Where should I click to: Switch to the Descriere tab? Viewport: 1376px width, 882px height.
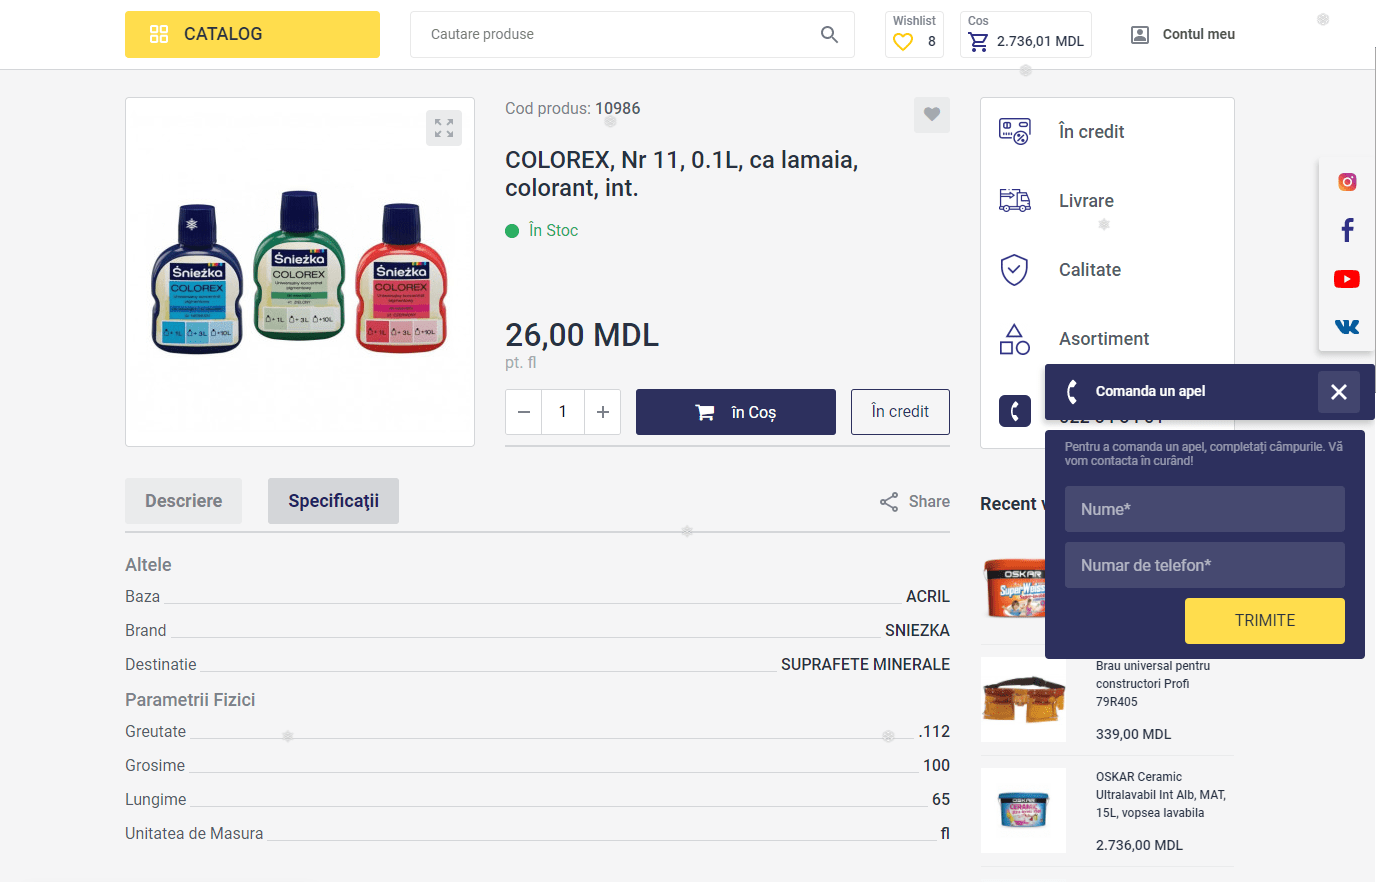183,501
